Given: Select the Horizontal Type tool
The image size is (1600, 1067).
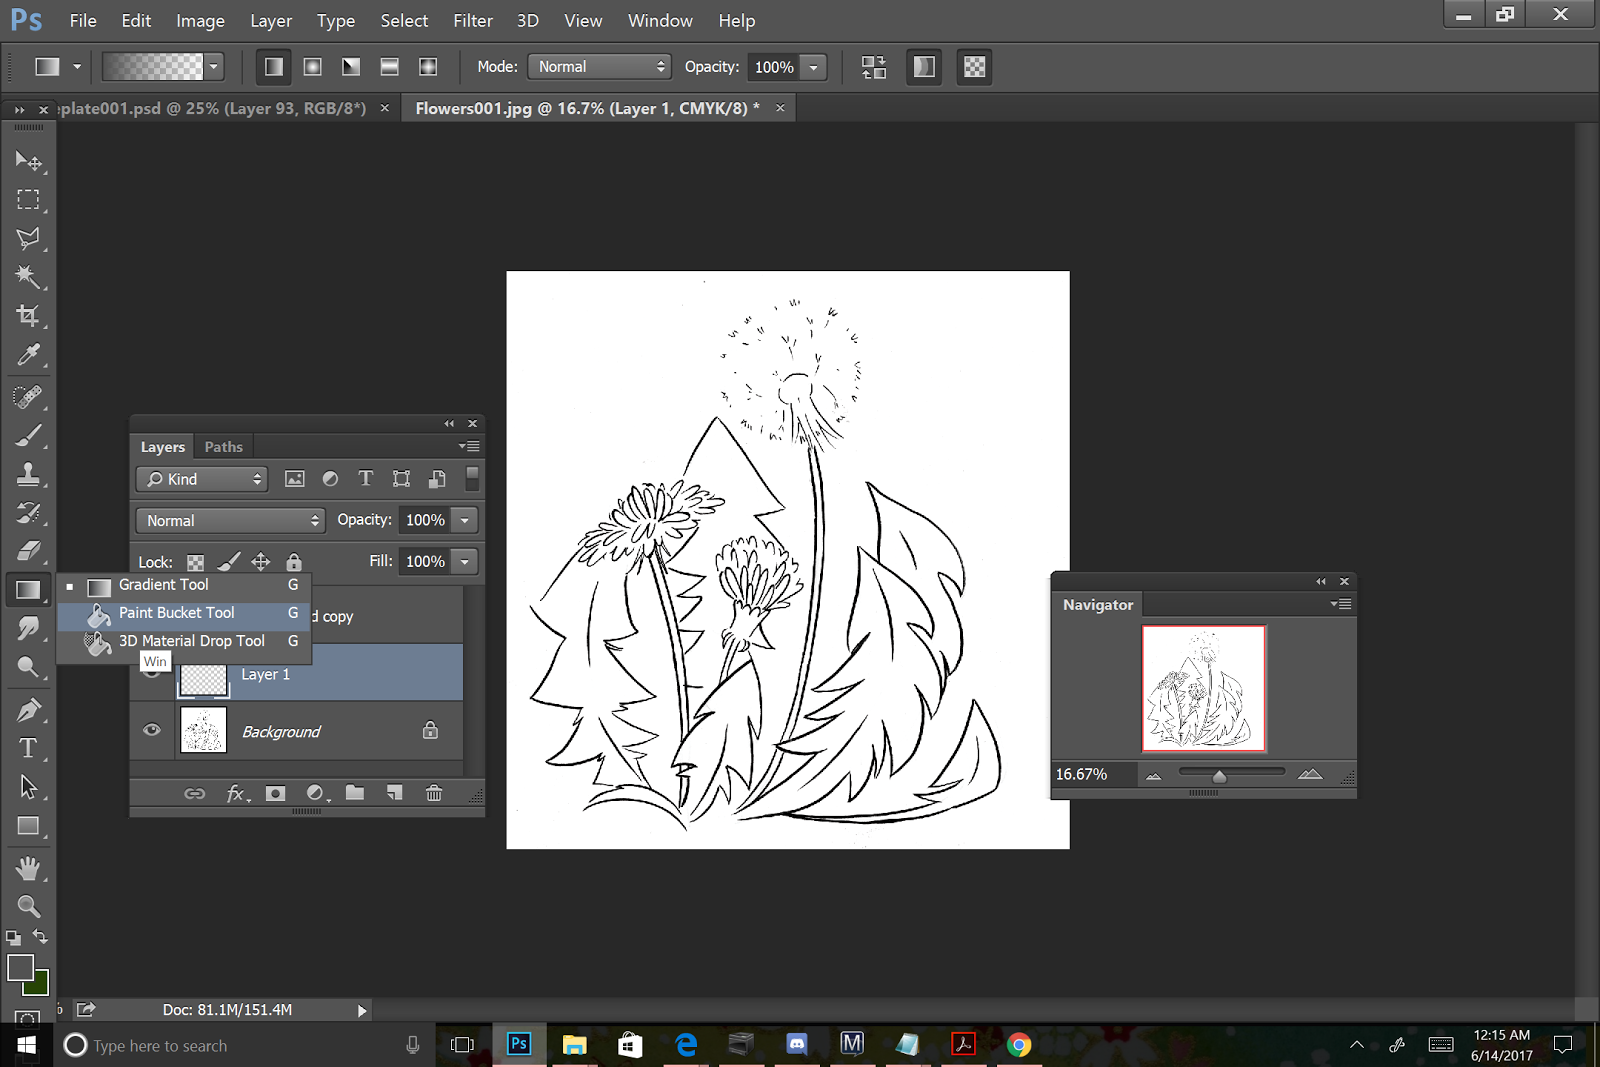Looking at the screenshot, I should coord(28,748).
